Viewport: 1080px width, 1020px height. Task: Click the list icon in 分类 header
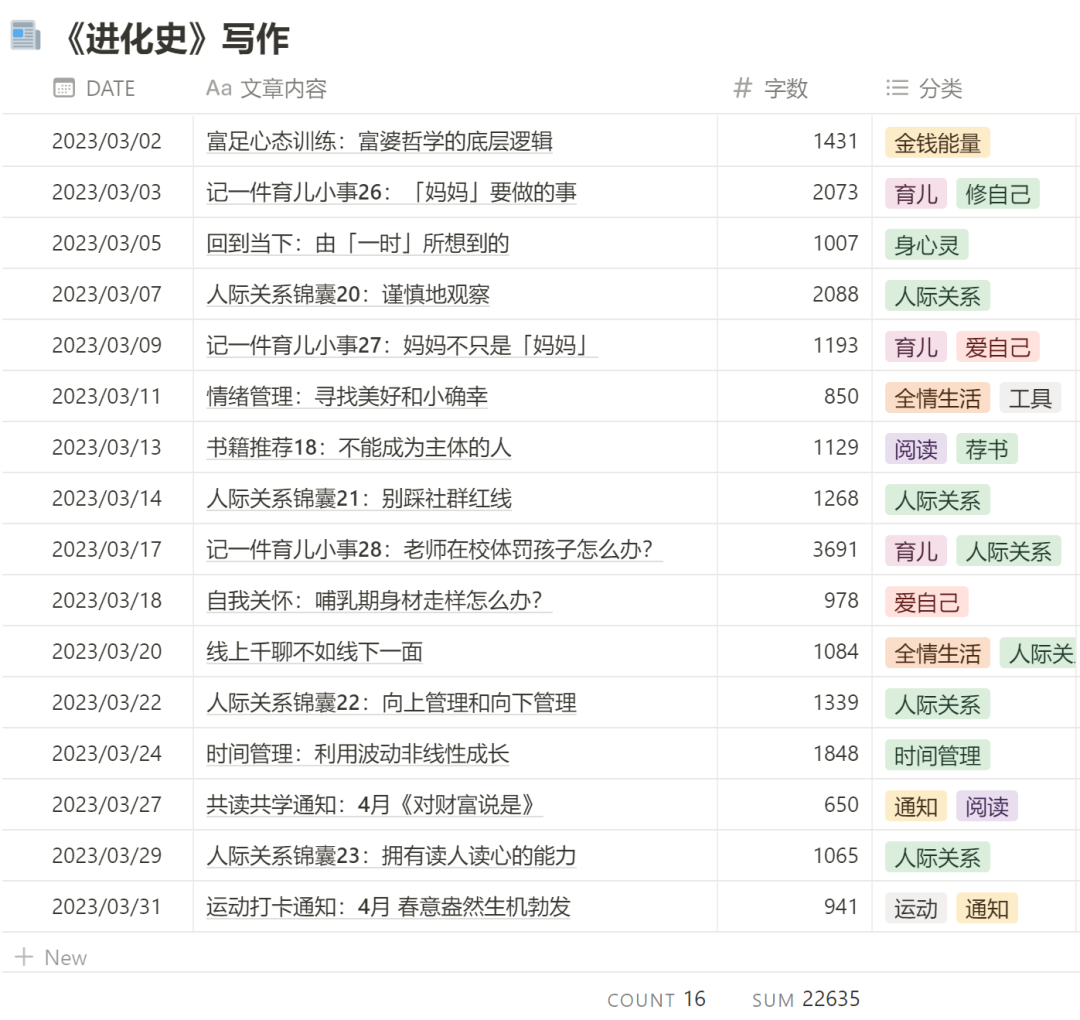pos(897,88)
